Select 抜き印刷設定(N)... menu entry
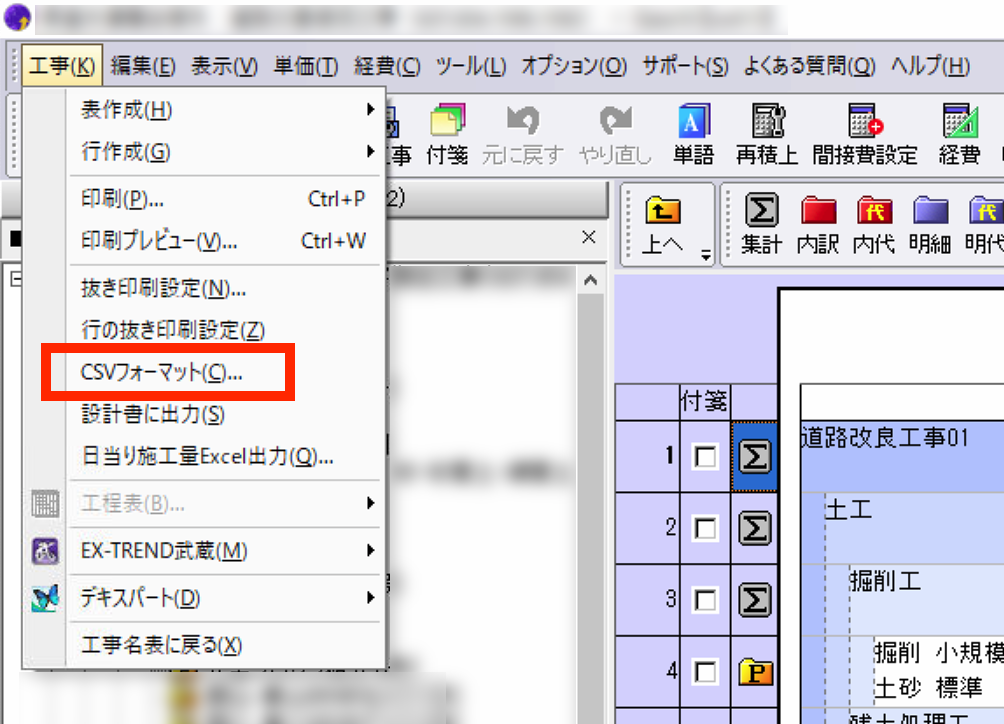The image size is (1004, 724). point(224,288)
